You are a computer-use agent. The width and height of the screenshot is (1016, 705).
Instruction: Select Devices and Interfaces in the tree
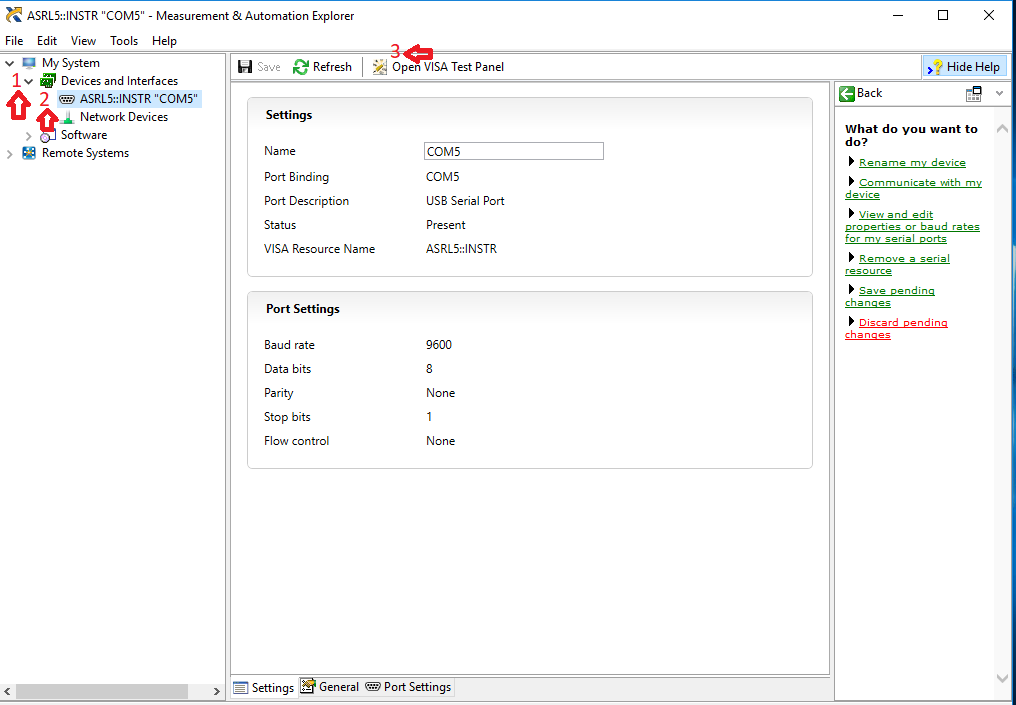(x=119, y=81)
